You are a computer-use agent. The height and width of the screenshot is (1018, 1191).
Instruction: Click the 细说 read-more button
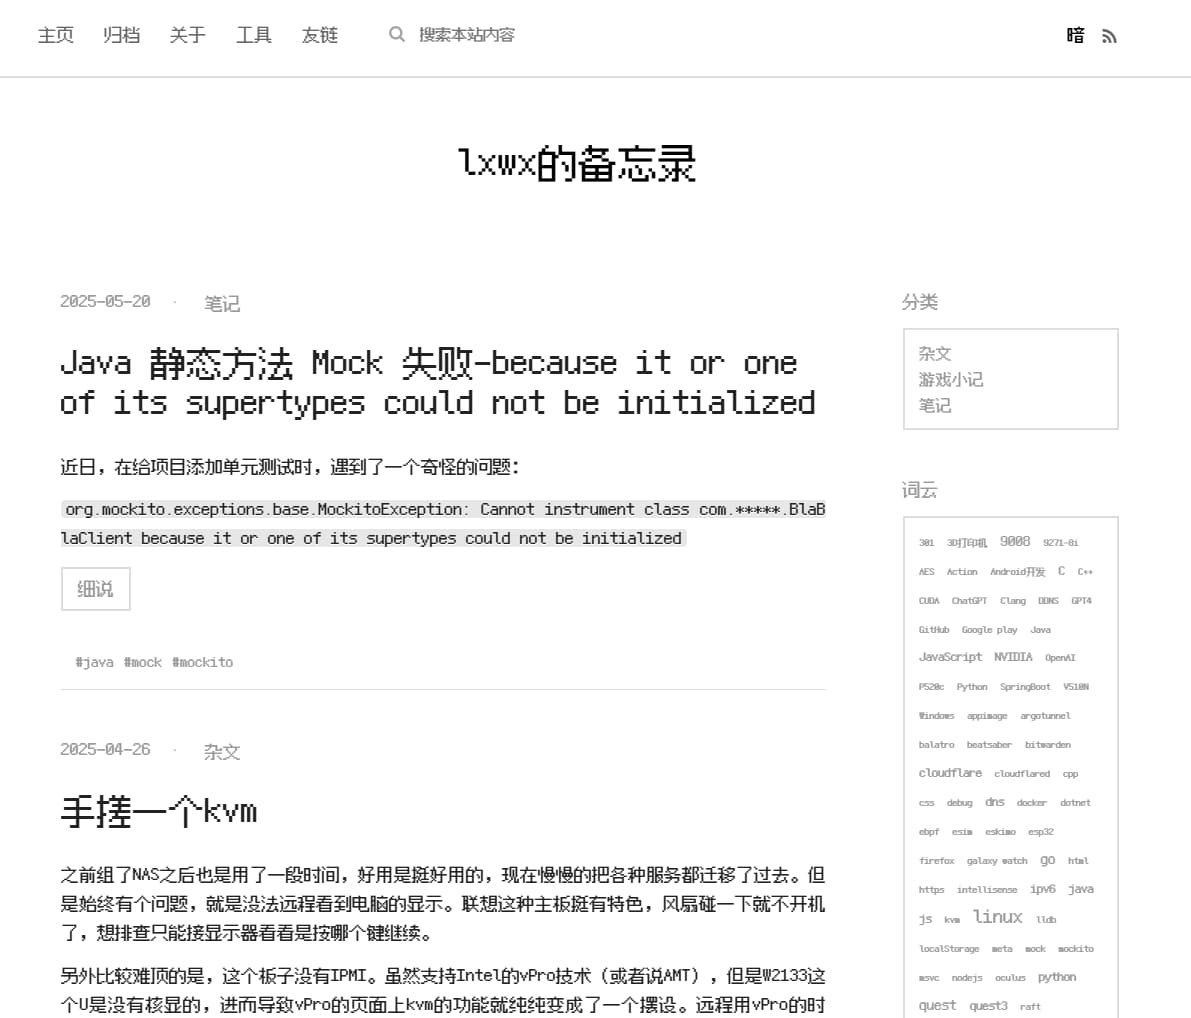[95, 589]
